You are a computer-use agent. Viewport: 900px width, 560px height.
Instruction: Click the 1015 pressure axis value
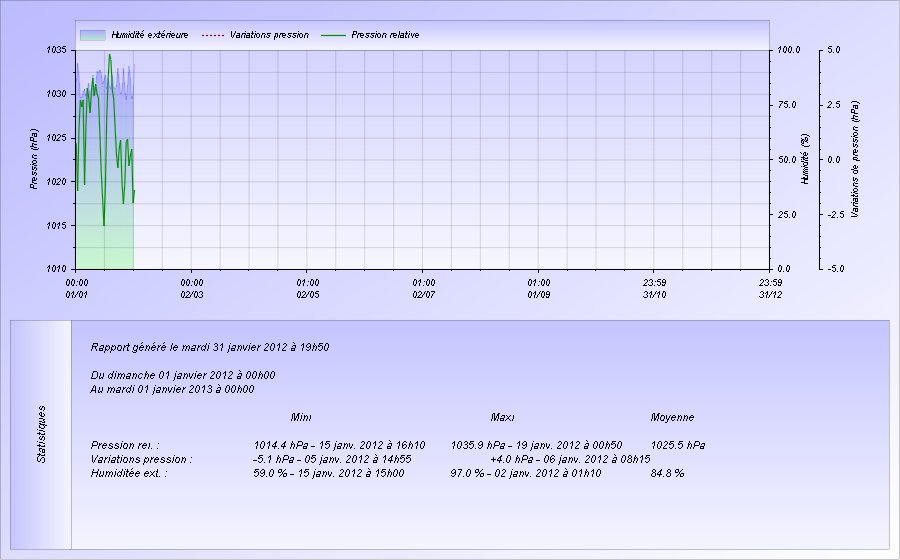tap(56, 225)
